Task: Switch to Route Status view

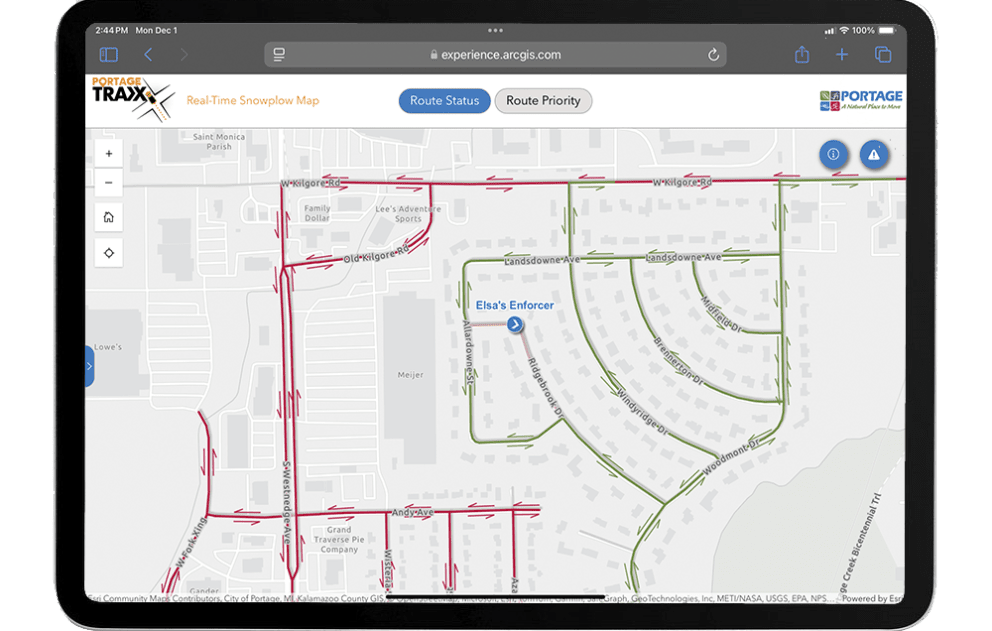Action: pyautogui.click(x=444, y=101)
